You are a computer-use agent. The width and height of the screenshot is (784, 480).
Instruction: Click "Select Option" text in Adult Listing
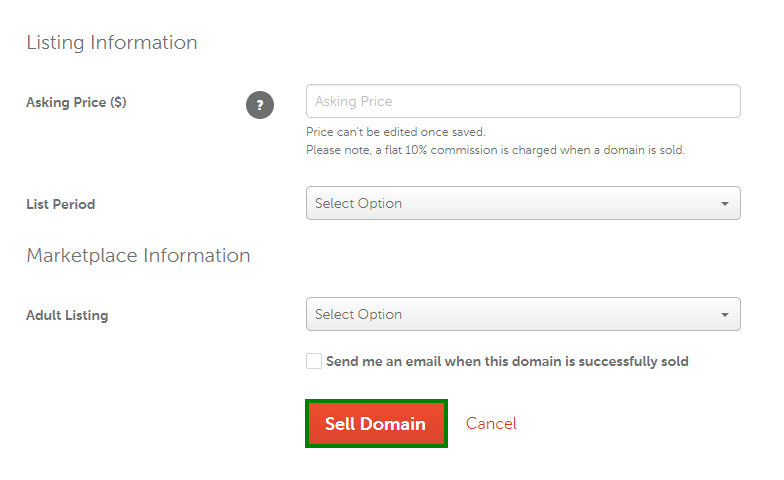[358, 314]
